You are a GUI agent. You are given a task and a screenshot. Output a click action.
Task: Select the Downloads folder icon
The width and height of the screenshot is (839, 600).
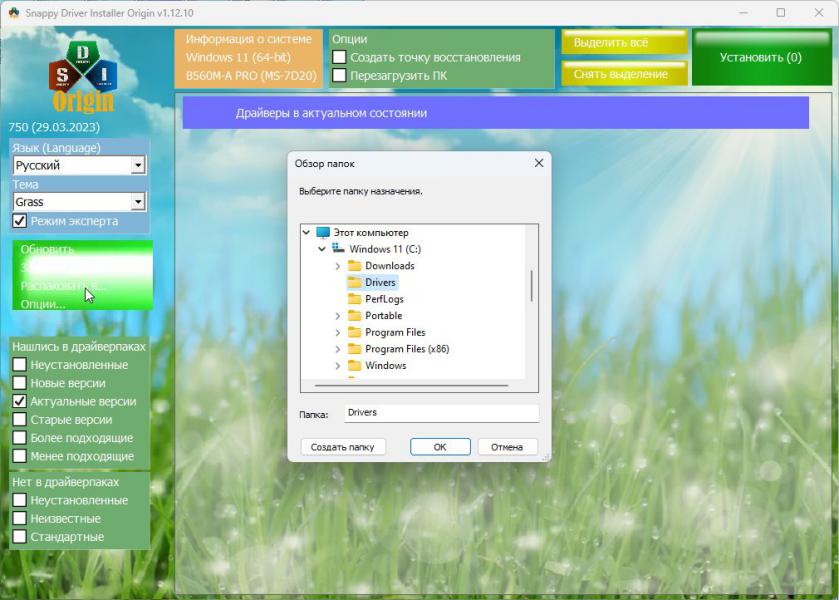coord(354,266)
